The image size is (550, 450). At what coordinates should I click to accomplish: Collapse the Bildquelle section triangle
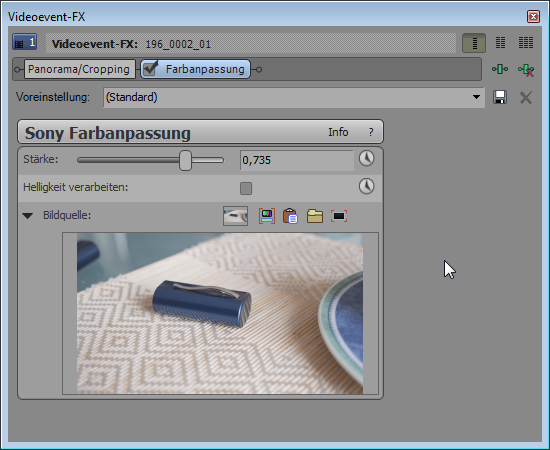click(x=27, y=215)
